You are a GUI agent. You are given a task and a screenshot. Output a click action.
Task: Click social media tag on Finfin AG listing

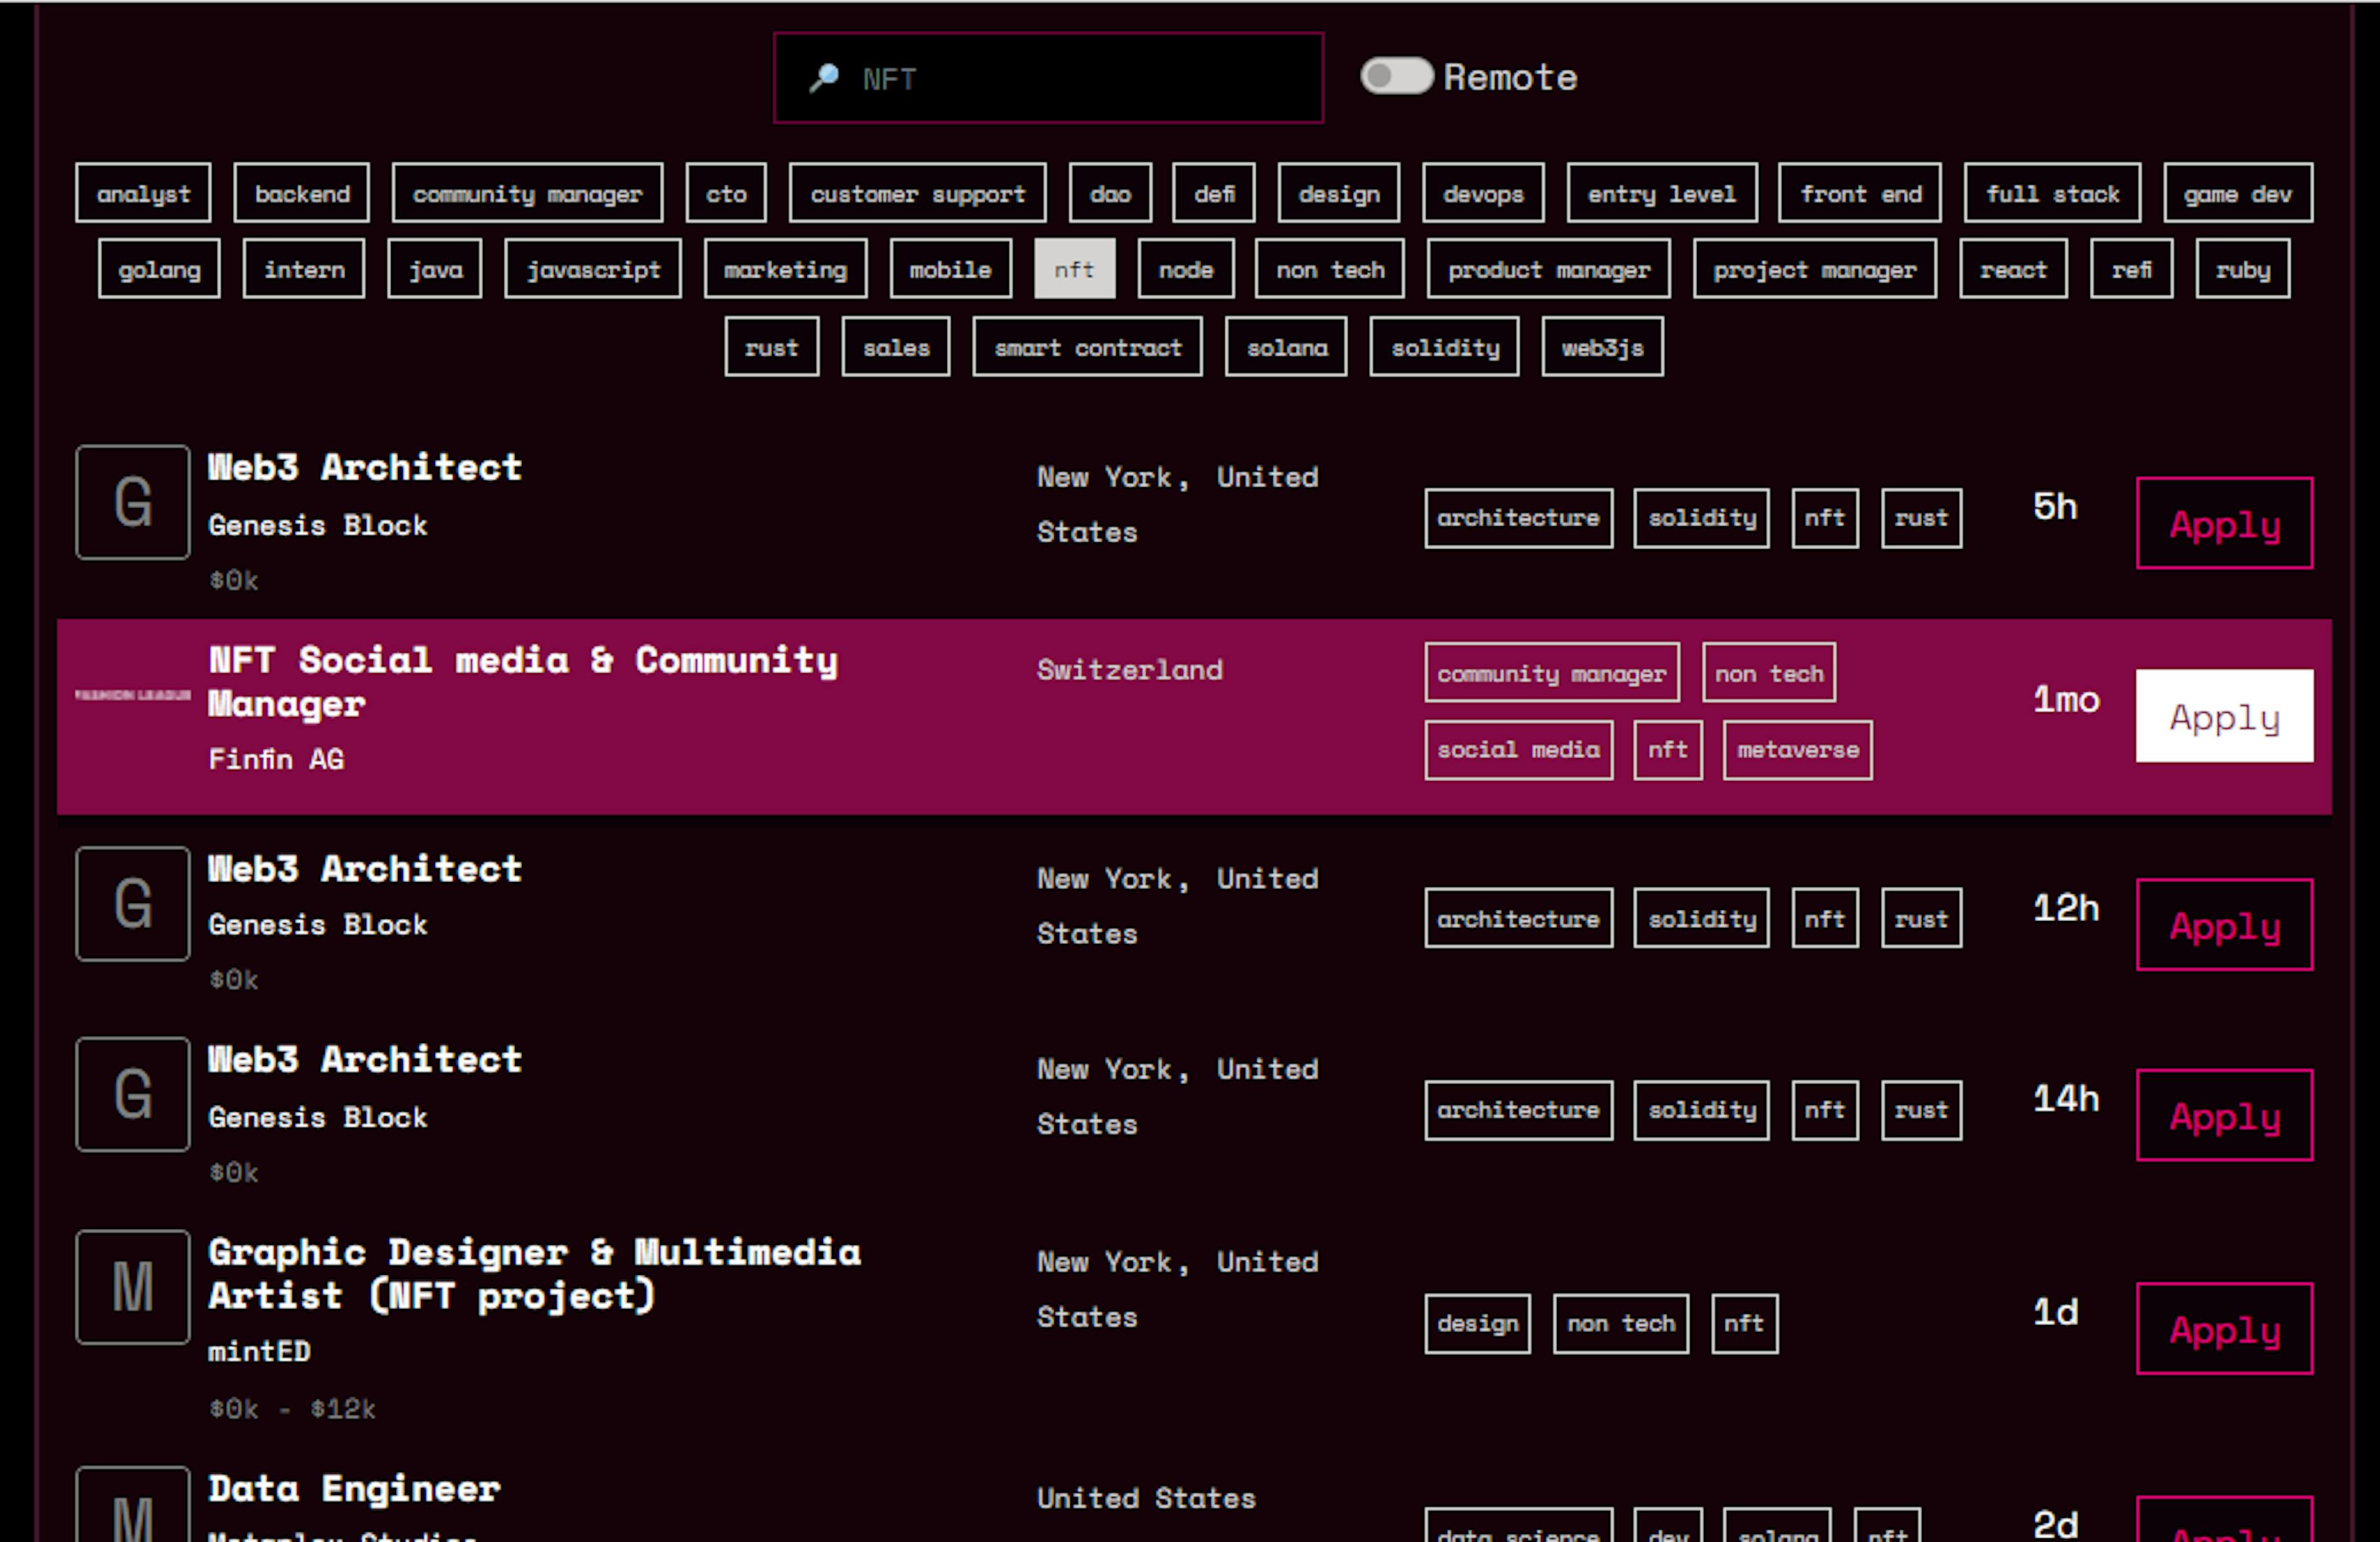[x=1518, y=750]
